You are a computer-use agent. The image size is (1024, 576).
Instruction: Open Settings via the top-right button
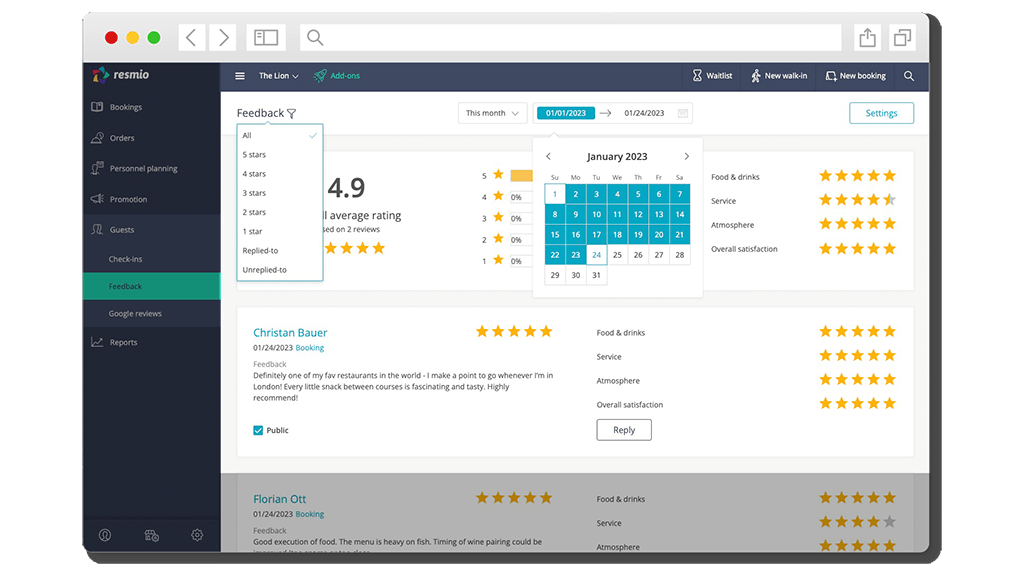click(881, 113)
